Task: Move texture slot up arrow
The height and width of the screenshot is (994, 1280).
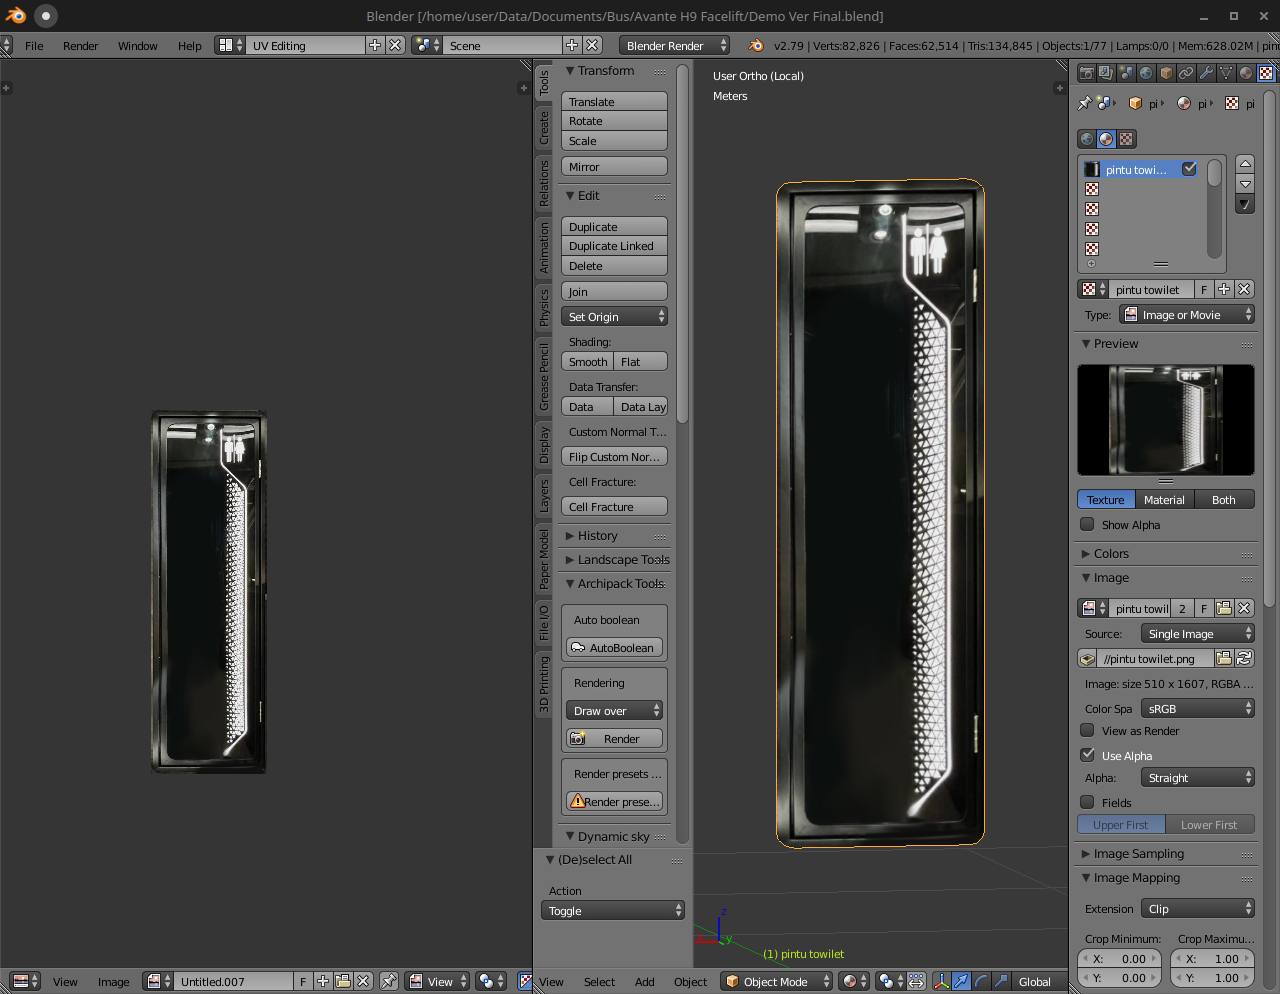Action: click(x=1245, y=163)
